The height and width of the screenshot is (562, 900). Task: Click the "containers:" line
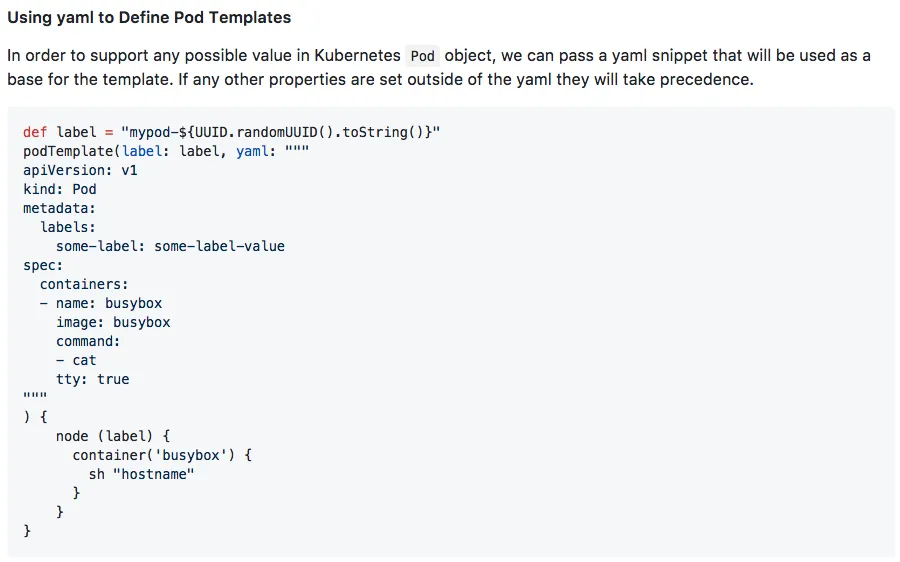tap(84, 284)
